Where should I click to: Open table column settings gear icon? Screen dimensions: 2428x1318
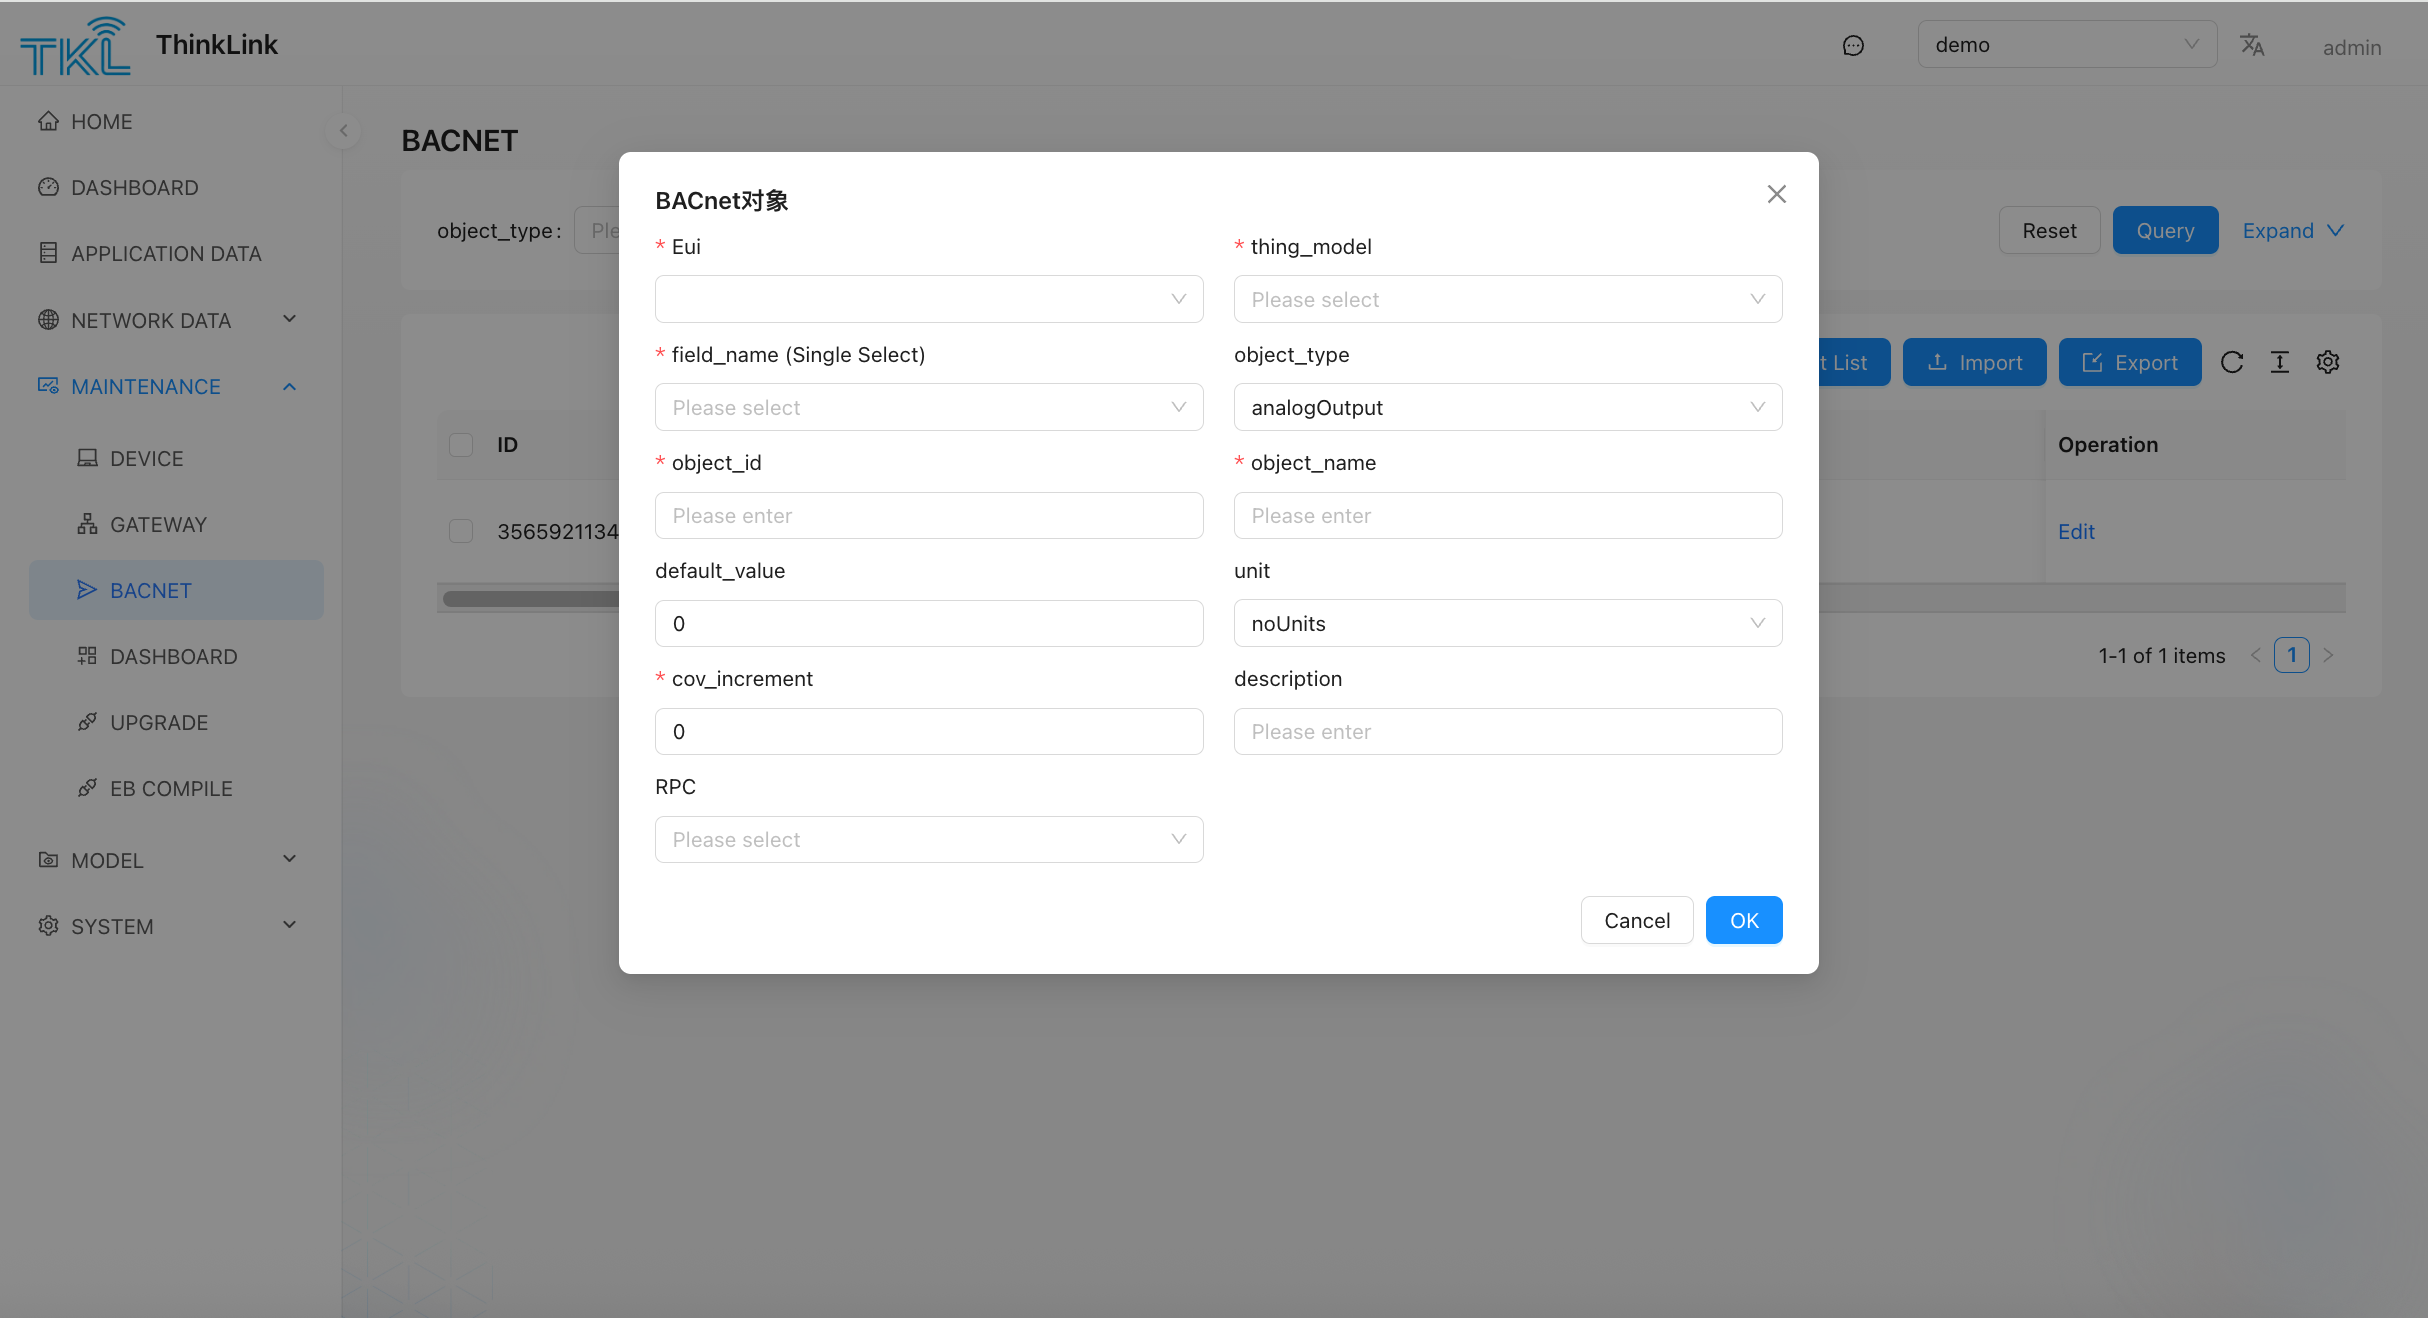[2328, 362]
